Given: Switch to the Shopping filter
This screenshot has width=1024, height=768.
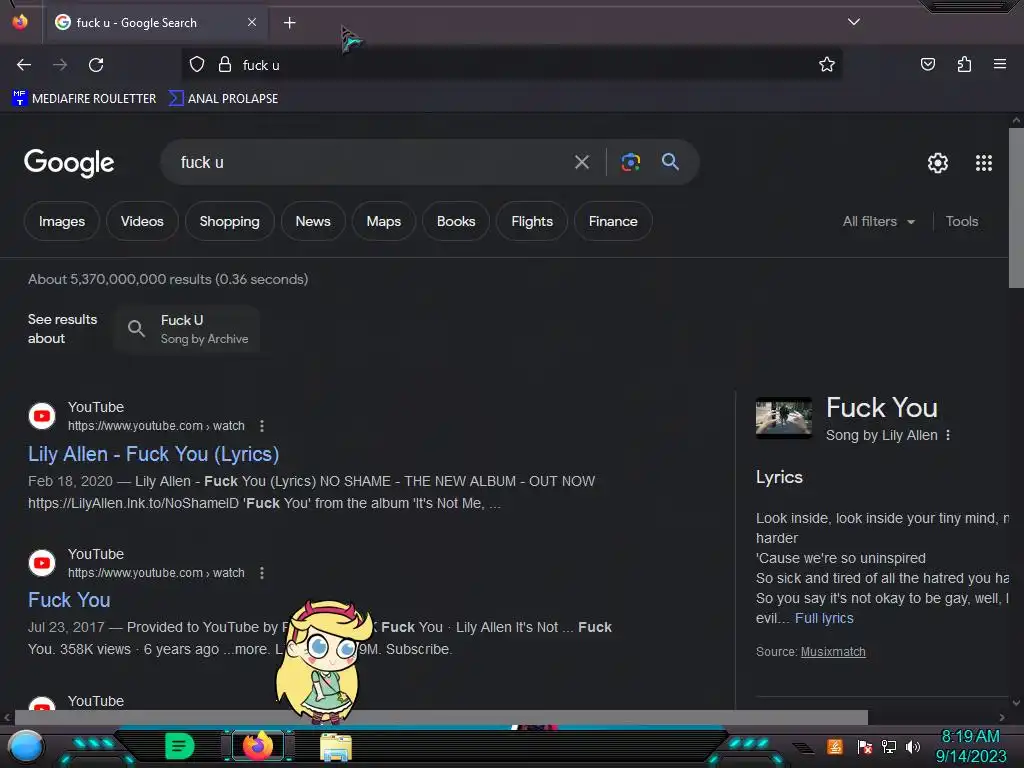Looking at the screenshot, I should click(x=229, y=221).
